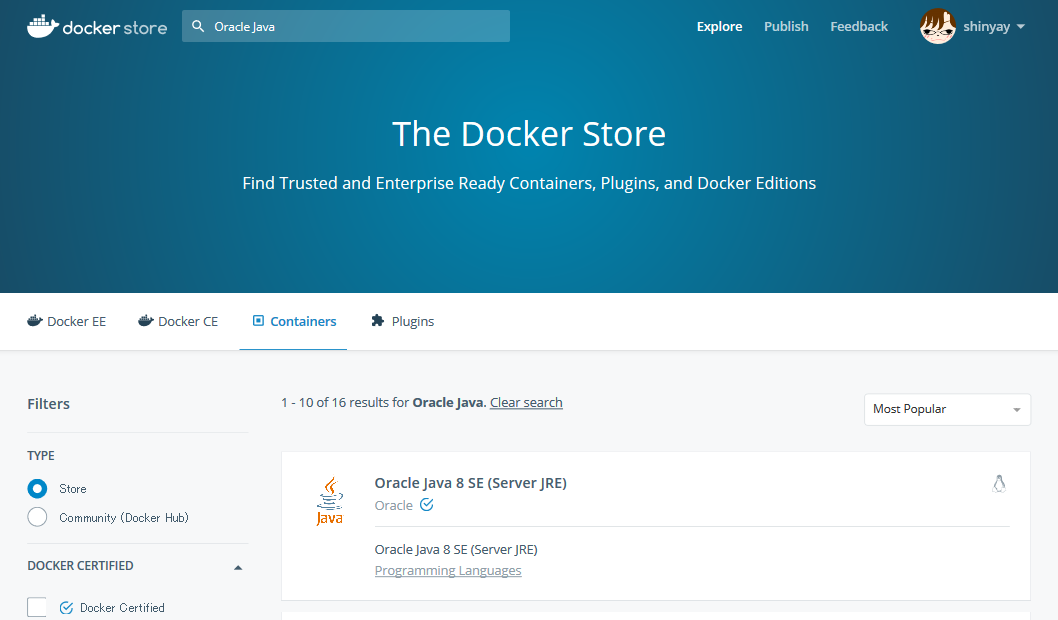The width and height of the screenshot is (1058, 620).
Task: Open the Feedback link in the header
Action: tap(859, 26)
